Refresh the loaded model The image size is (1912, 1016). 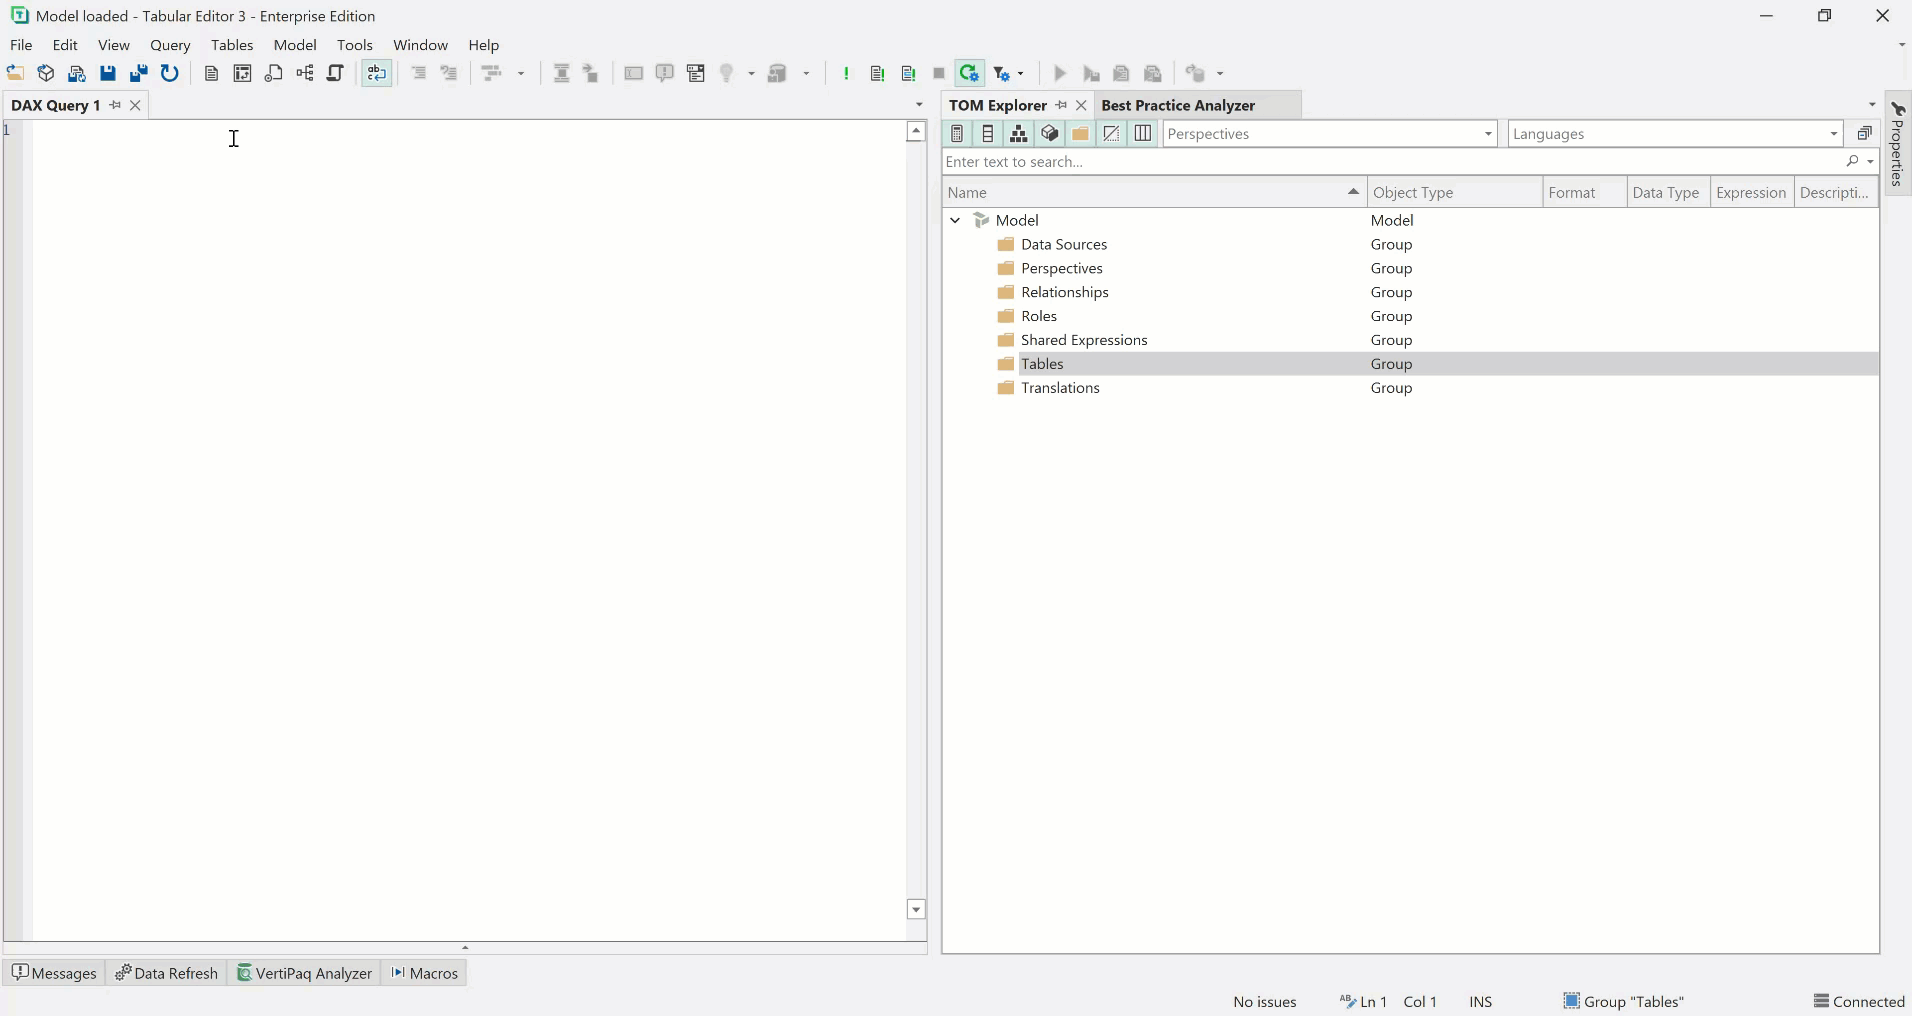[169, 73]
